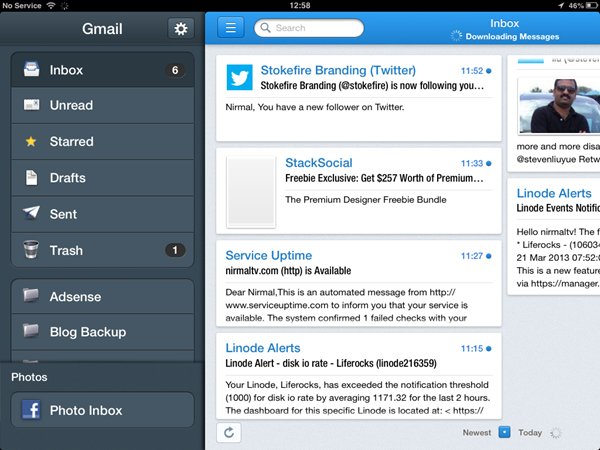Open the StackSocial email
The height and width of the screenshot is (450, 600).
click(359, 191)
